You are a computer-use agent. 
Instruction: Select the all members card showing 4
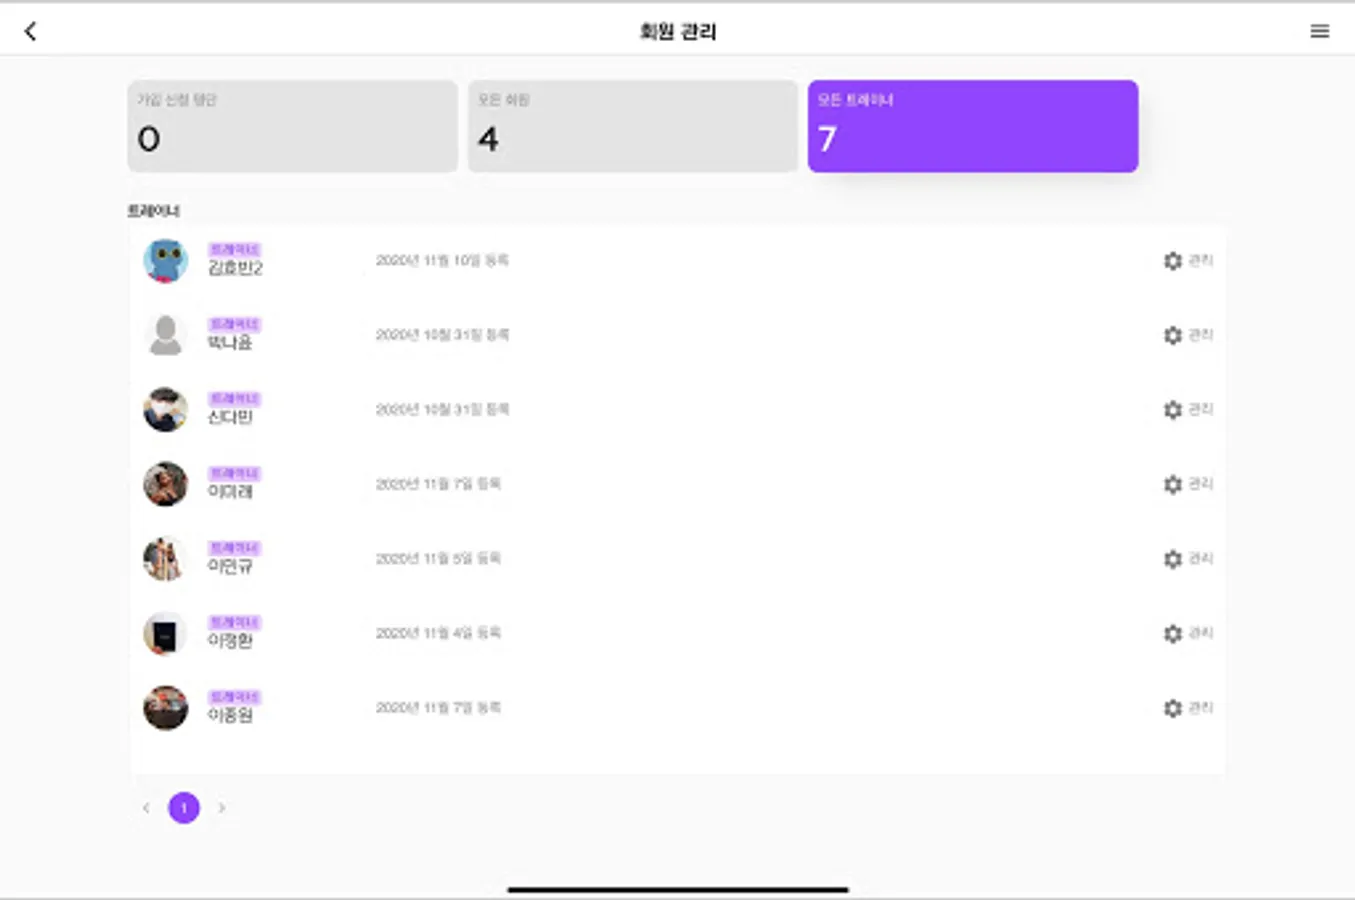tap(633, 126)
